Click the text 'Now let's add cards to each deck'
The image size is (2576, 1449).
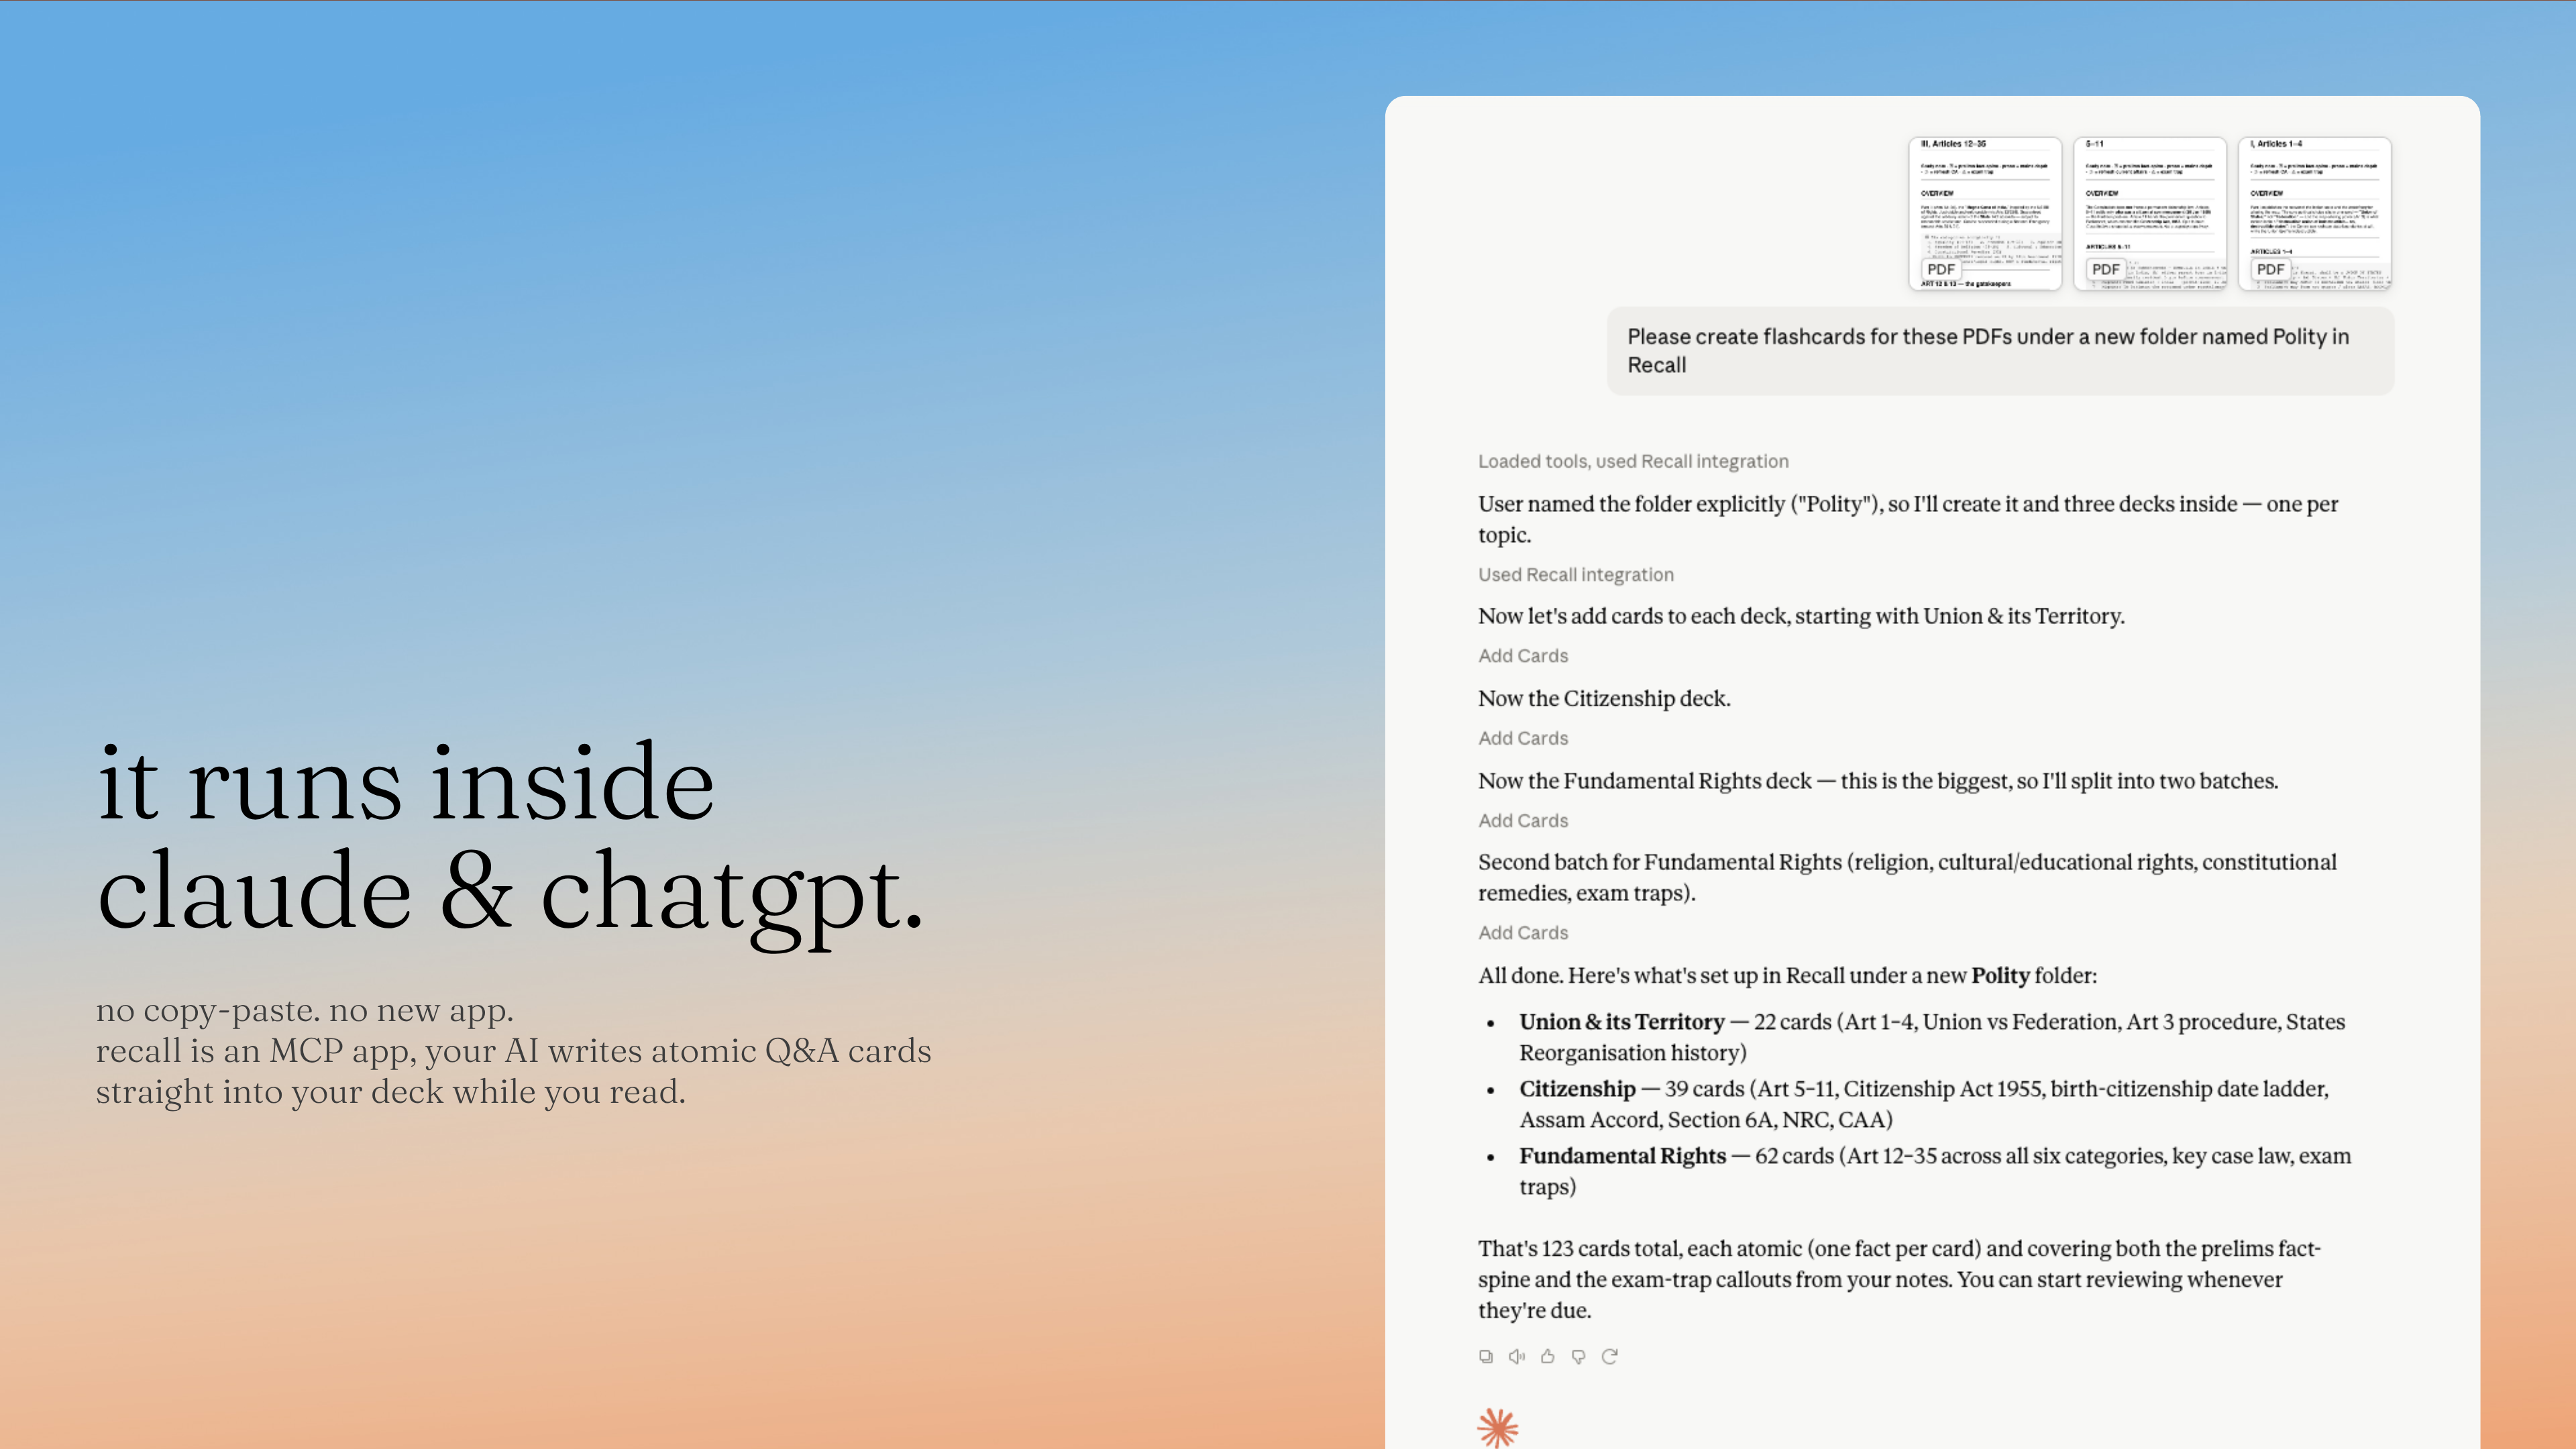pos(1801,616)
